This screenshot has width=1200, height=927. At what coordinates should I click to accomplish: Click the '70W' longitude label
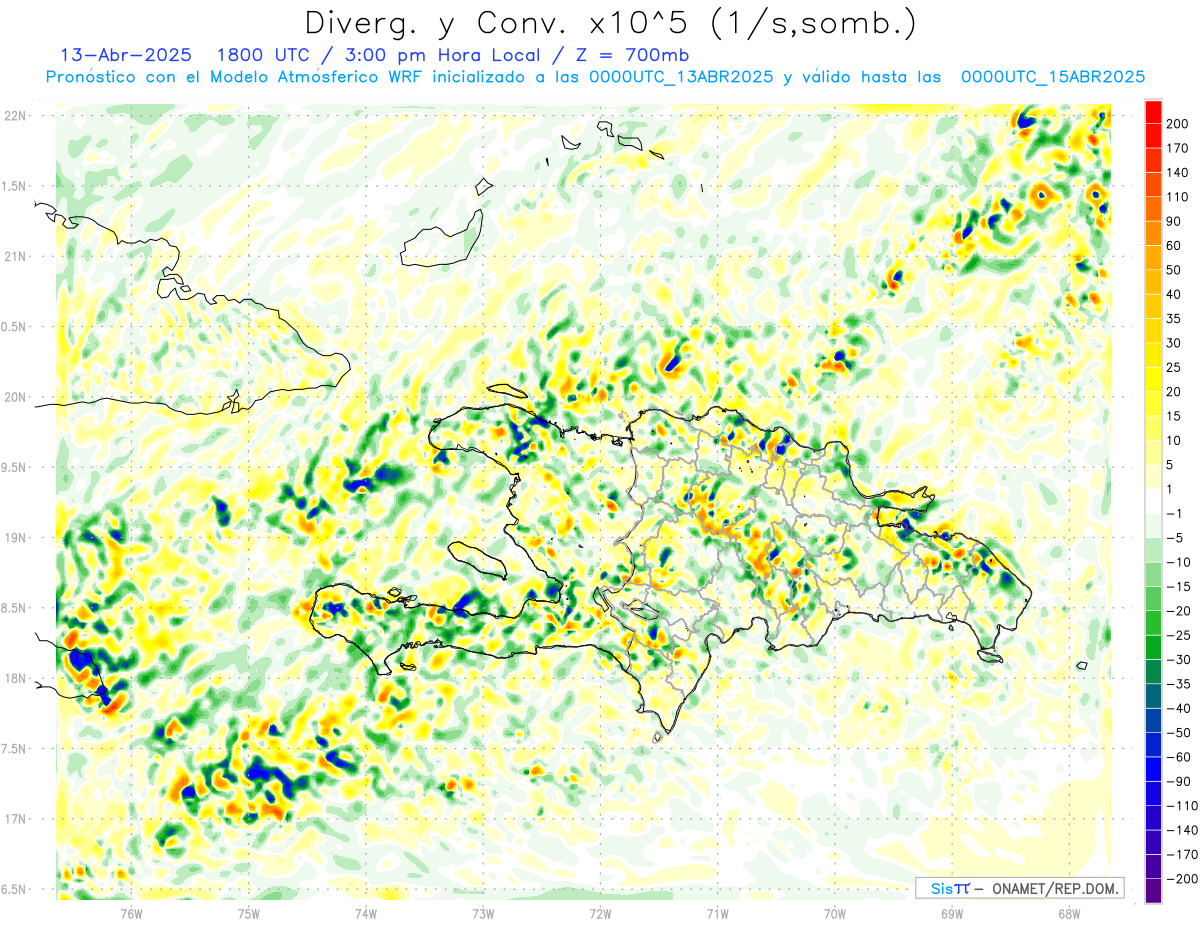834,914
